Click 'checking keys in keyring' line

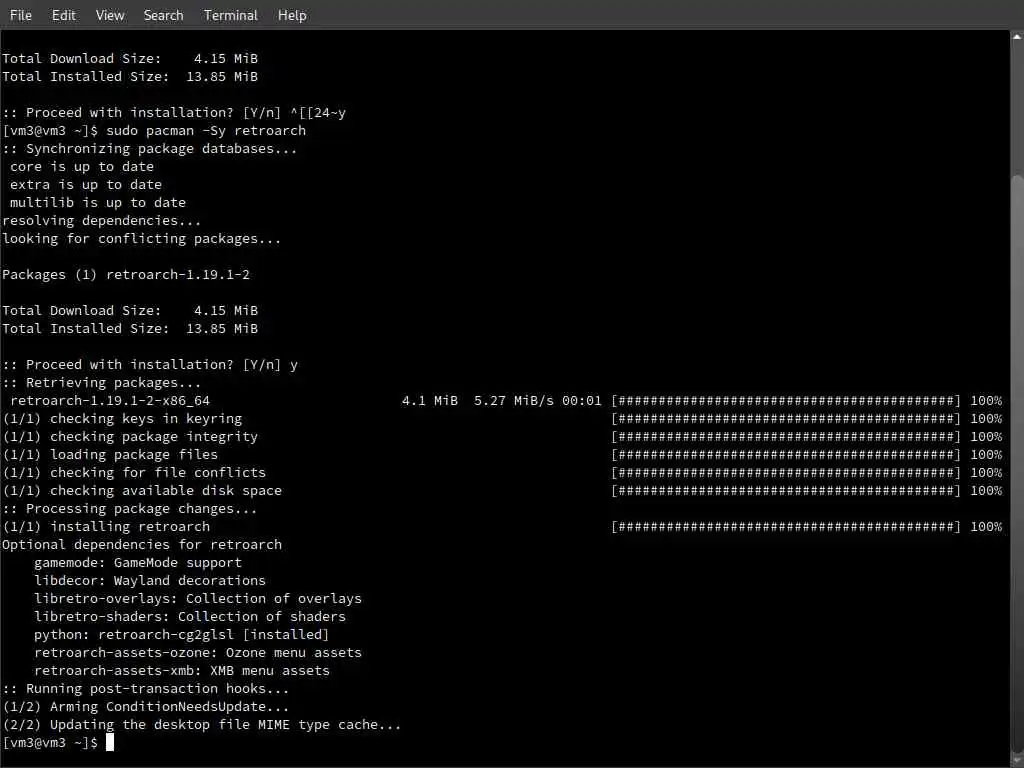pos(122,419)
